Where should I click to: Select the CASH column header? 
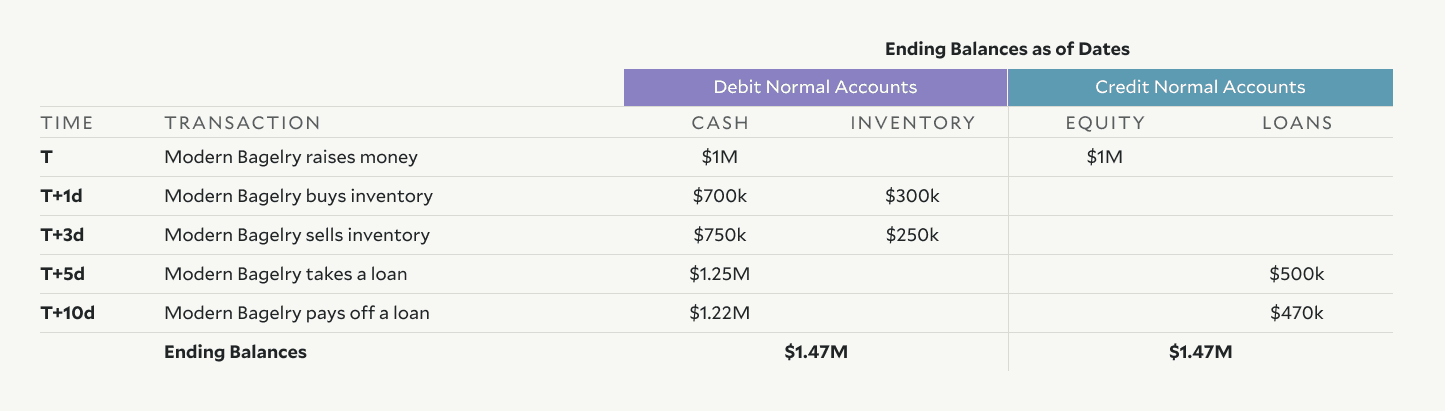coord(720,123)
